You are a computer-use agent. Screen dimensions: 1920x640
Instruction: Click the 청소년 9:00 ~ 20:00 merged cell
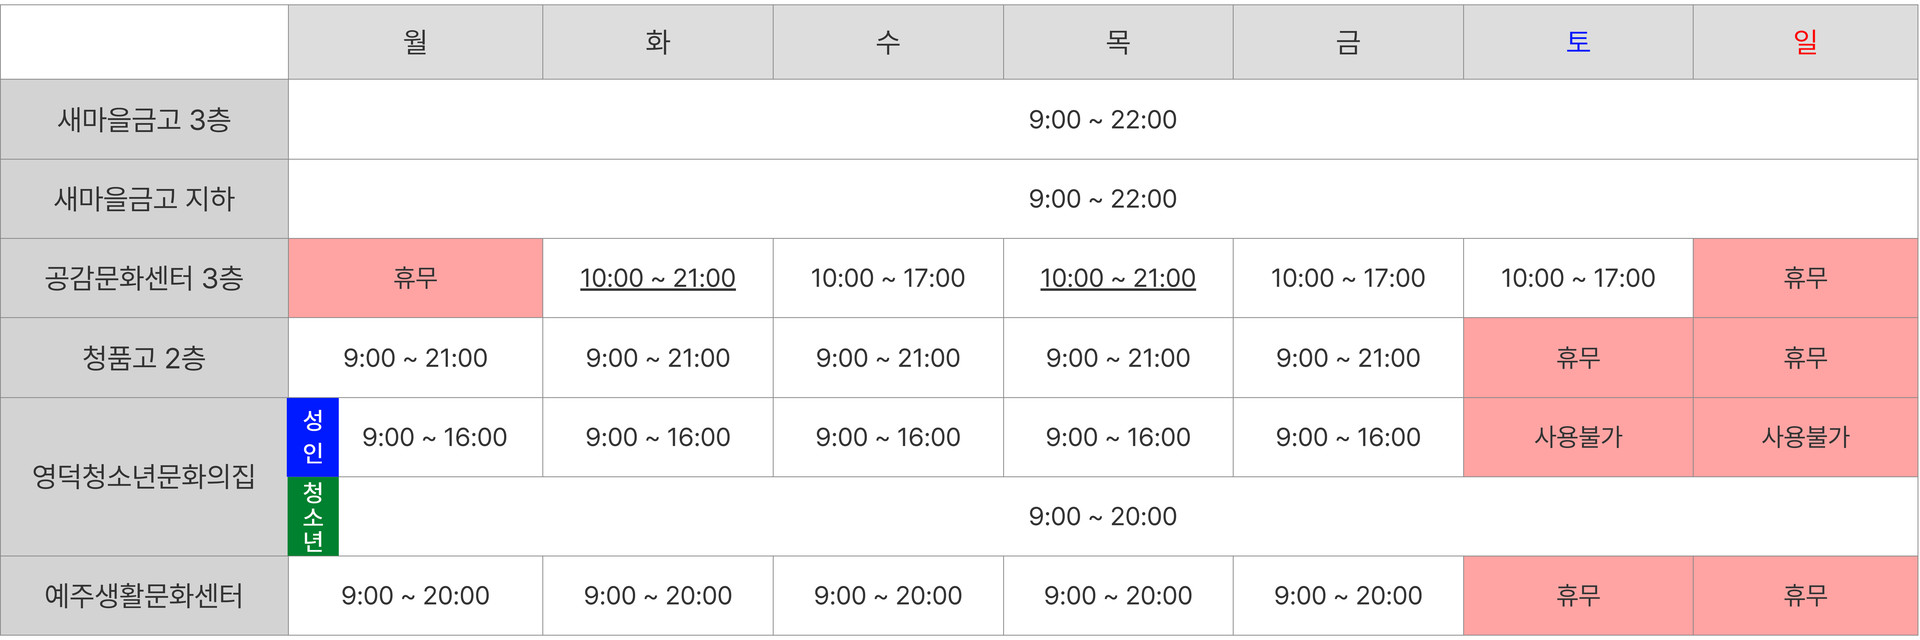(1102, 516)
